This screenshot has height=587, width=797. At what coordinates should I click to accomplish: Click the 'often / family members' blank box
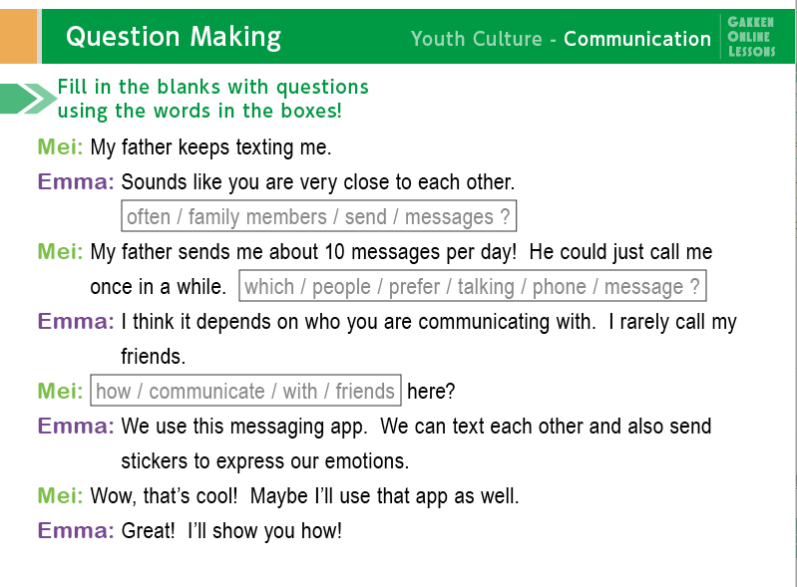point(319,217)
